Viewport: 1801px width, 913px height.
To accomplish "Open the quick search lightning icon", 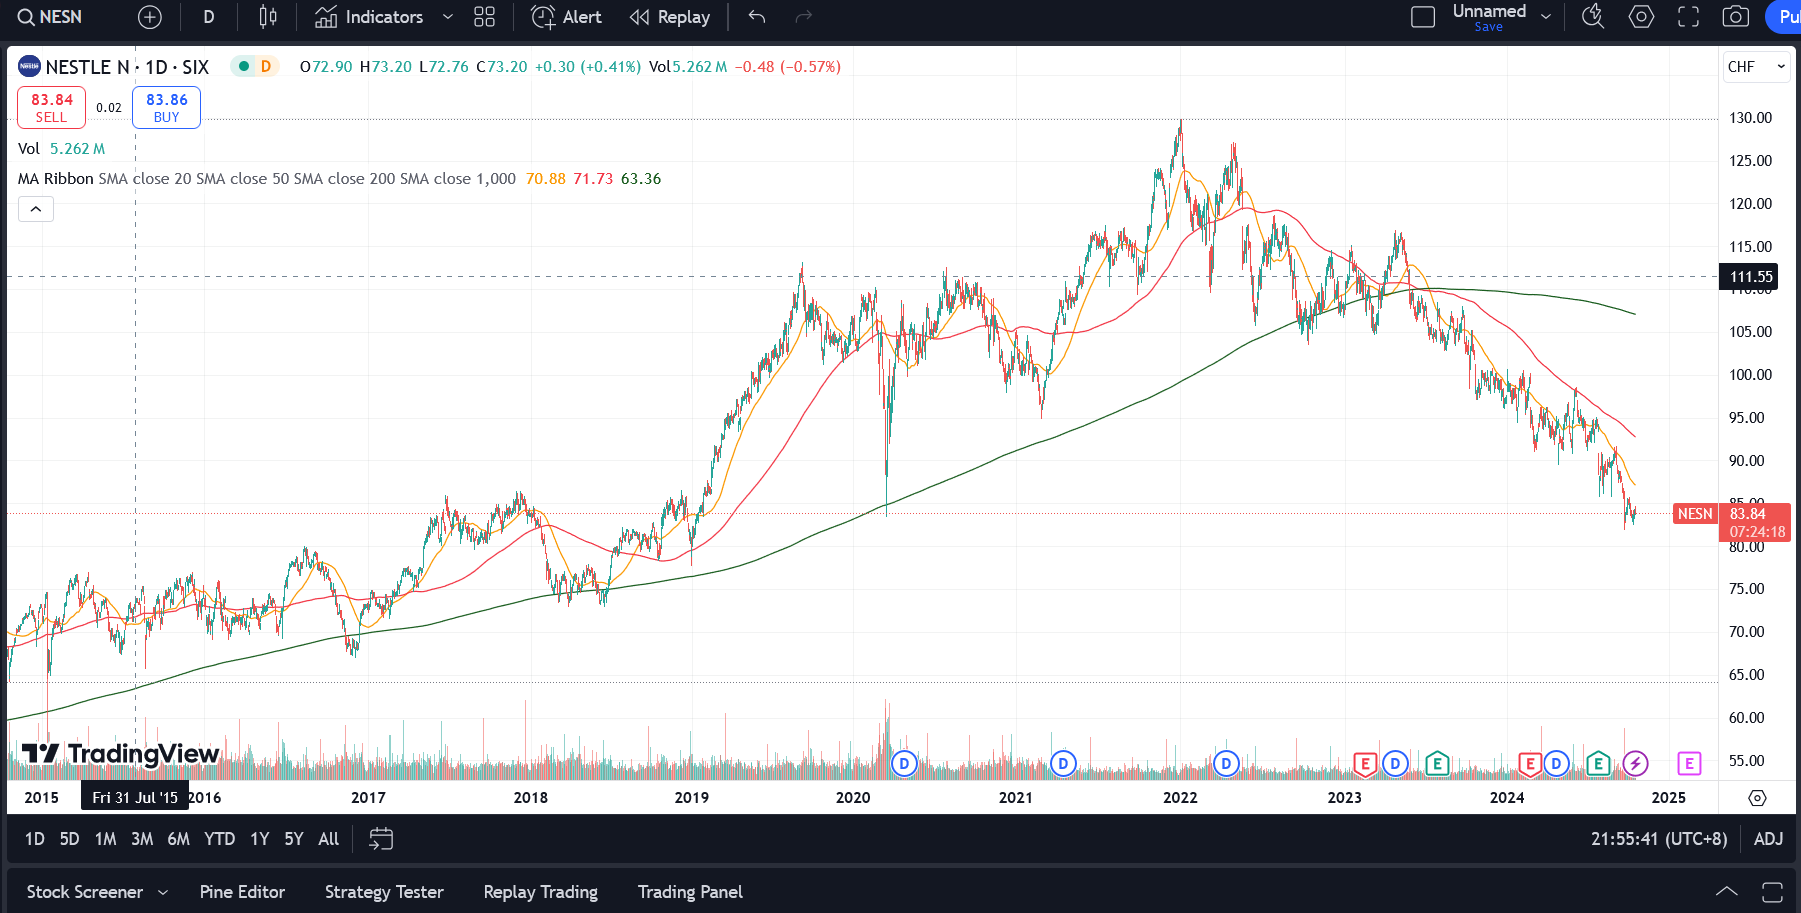I will [1593, 17].
